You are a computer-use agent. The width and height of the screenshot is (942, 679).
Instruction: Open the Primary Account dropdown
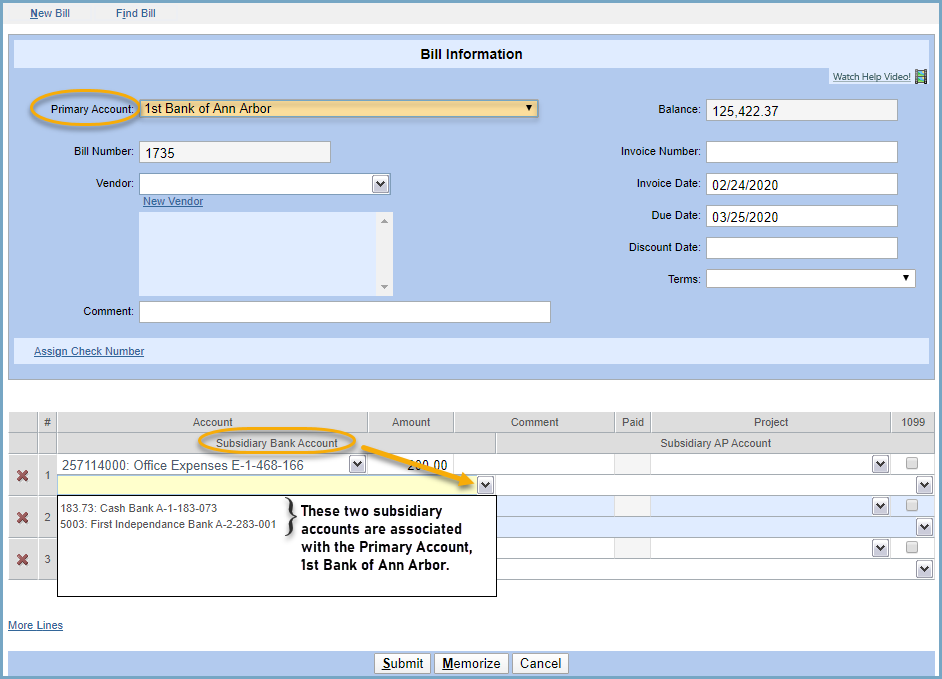(339, 109)
